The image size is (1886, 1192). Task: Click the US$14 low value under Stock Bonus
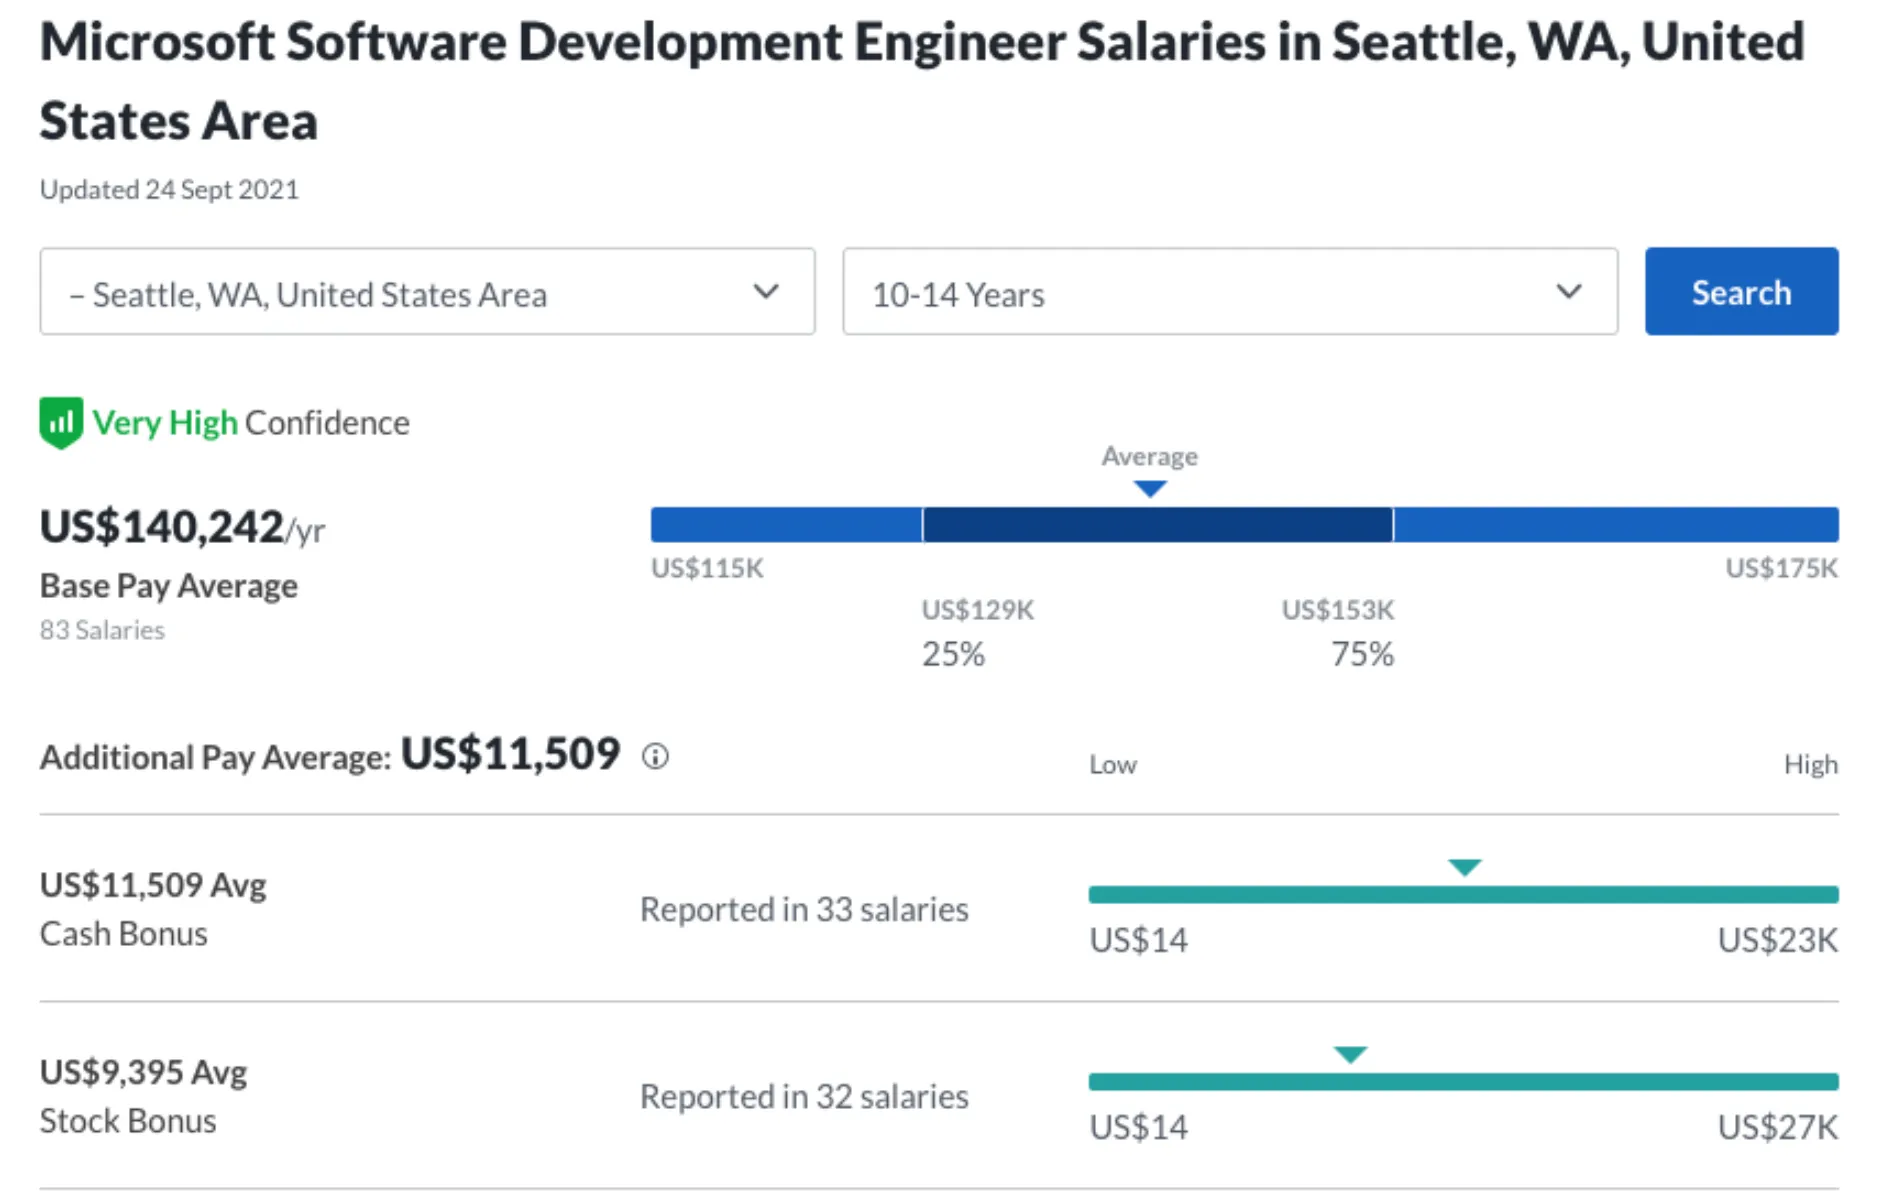[x=1138, y=1127]
